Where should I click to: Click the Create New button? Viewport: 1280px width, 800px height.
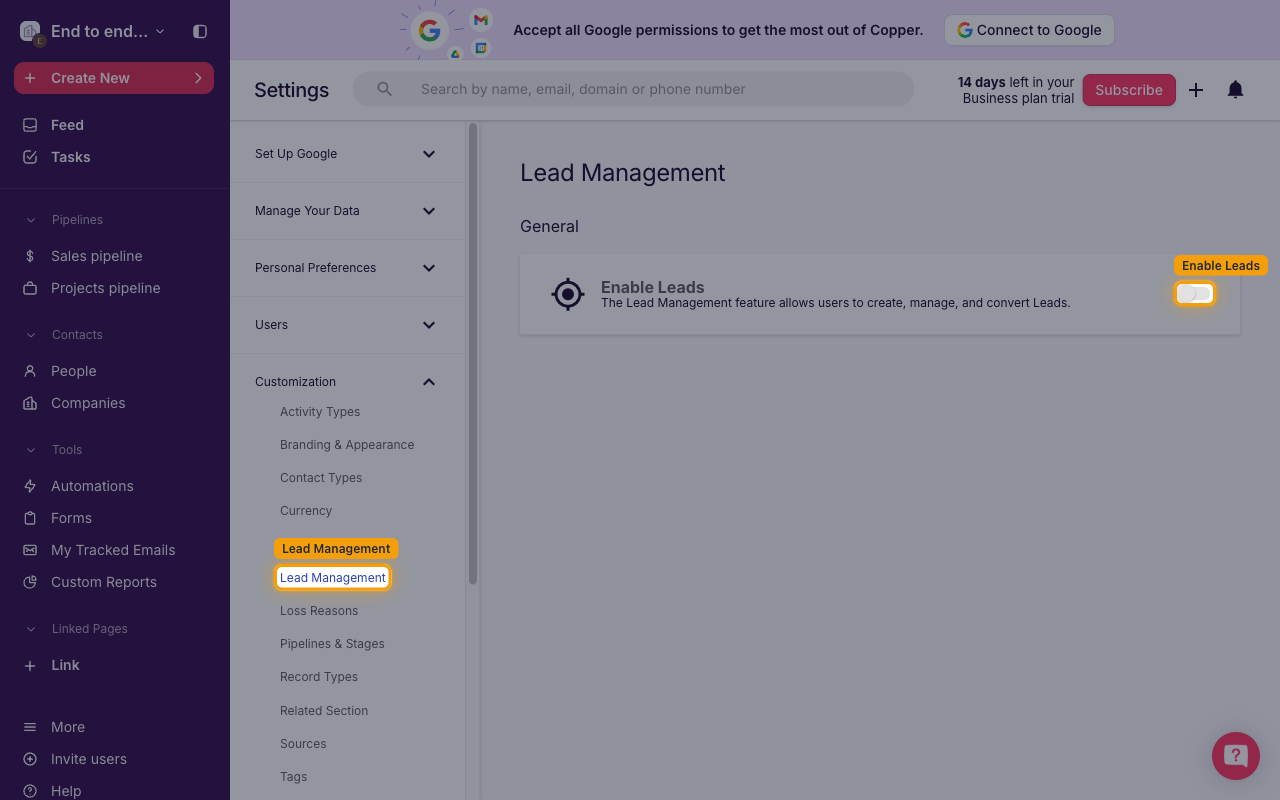(114, 78)
